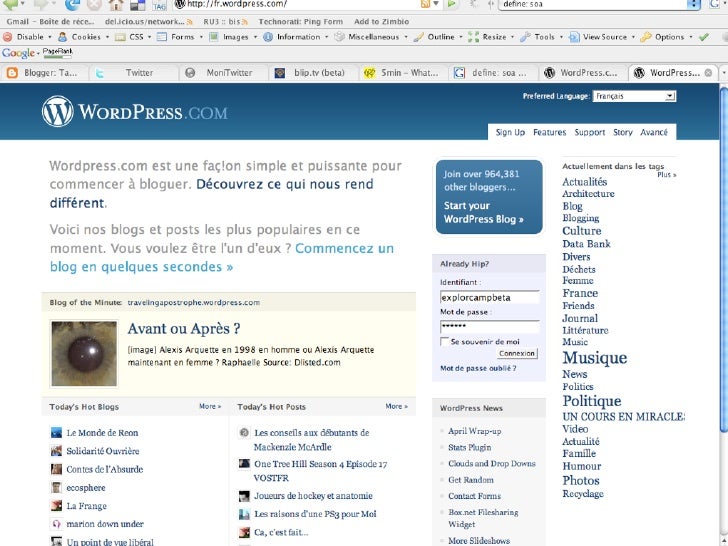Viewport: 728px width, 546px height.
Task: Open the Avant ou Après post title
Action: tap(183, 329)
